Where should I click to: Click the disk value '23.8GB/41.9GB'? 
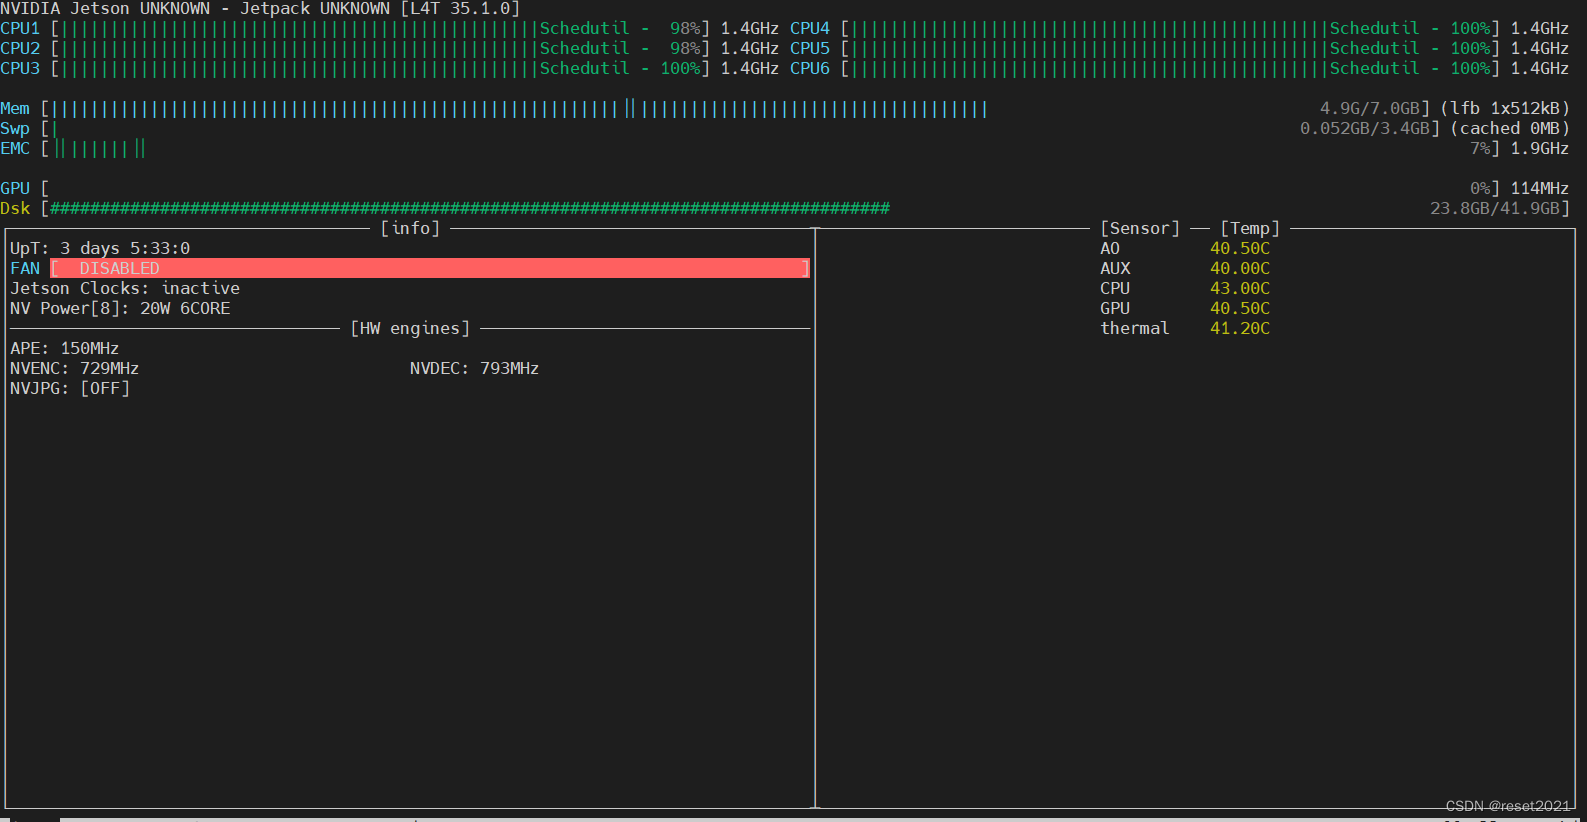point(1495,208)
